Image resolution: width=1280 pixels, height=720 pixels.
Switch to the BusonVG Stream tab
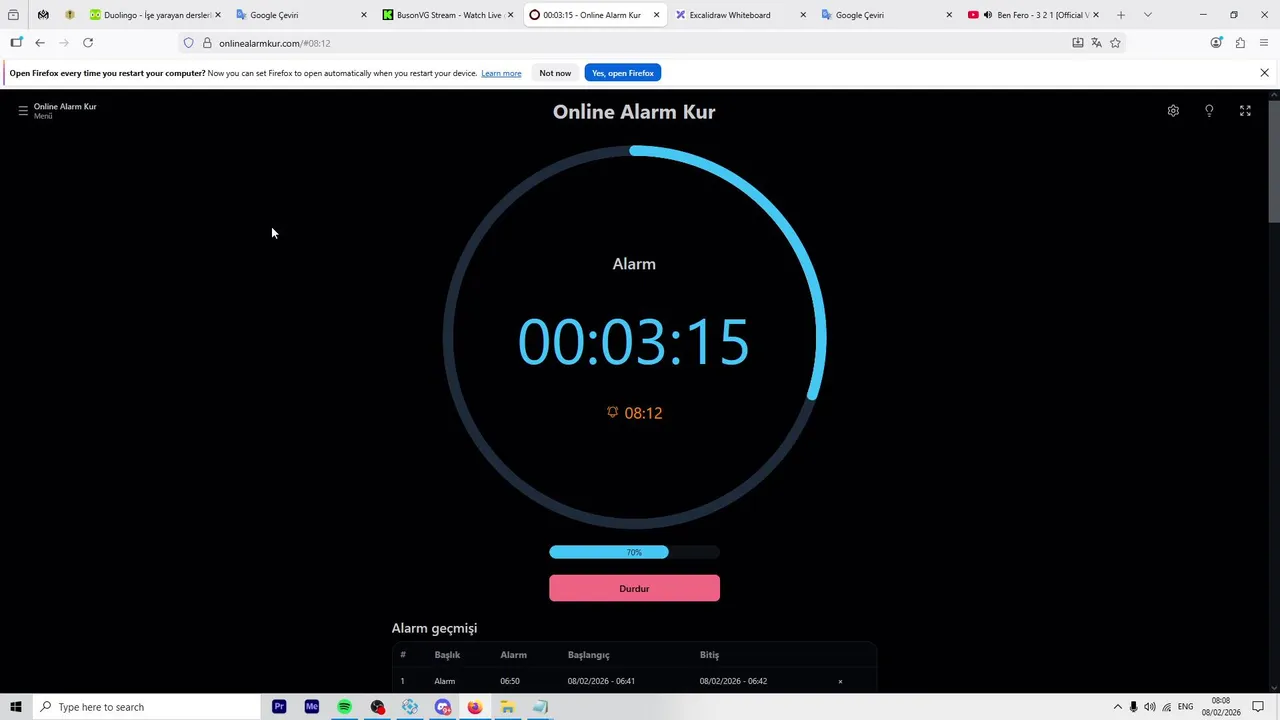tap(447, 15)
